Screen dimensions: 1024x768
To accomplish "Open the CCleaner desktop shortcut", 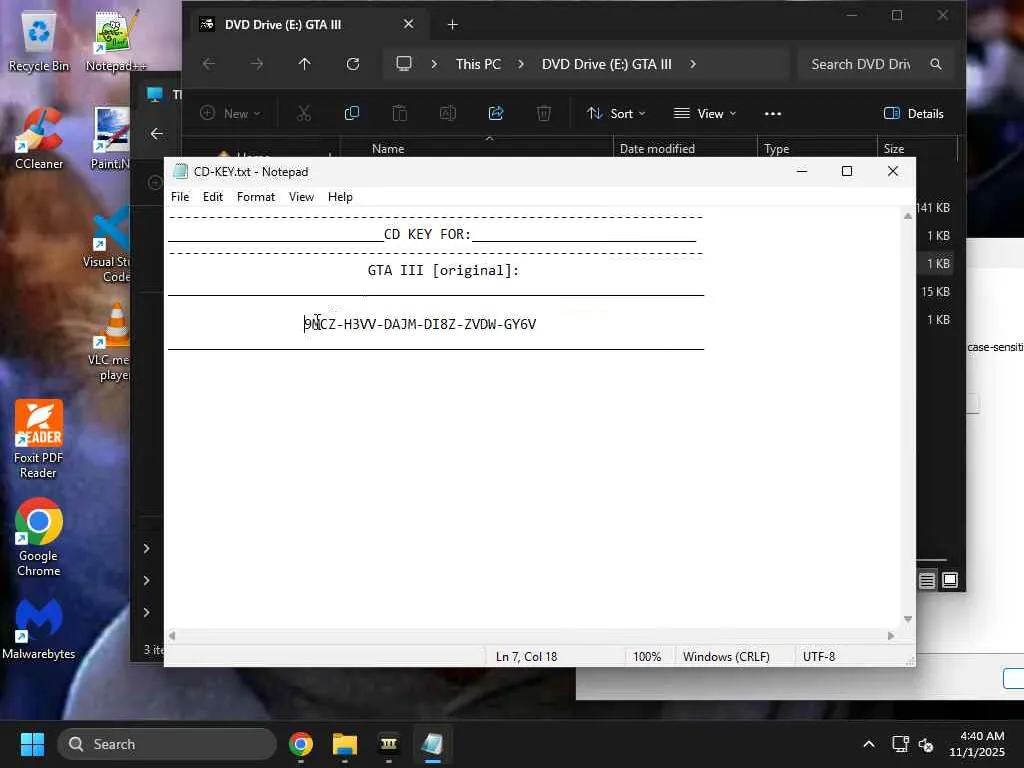I will pyautogui.click(x=39, y=140).
